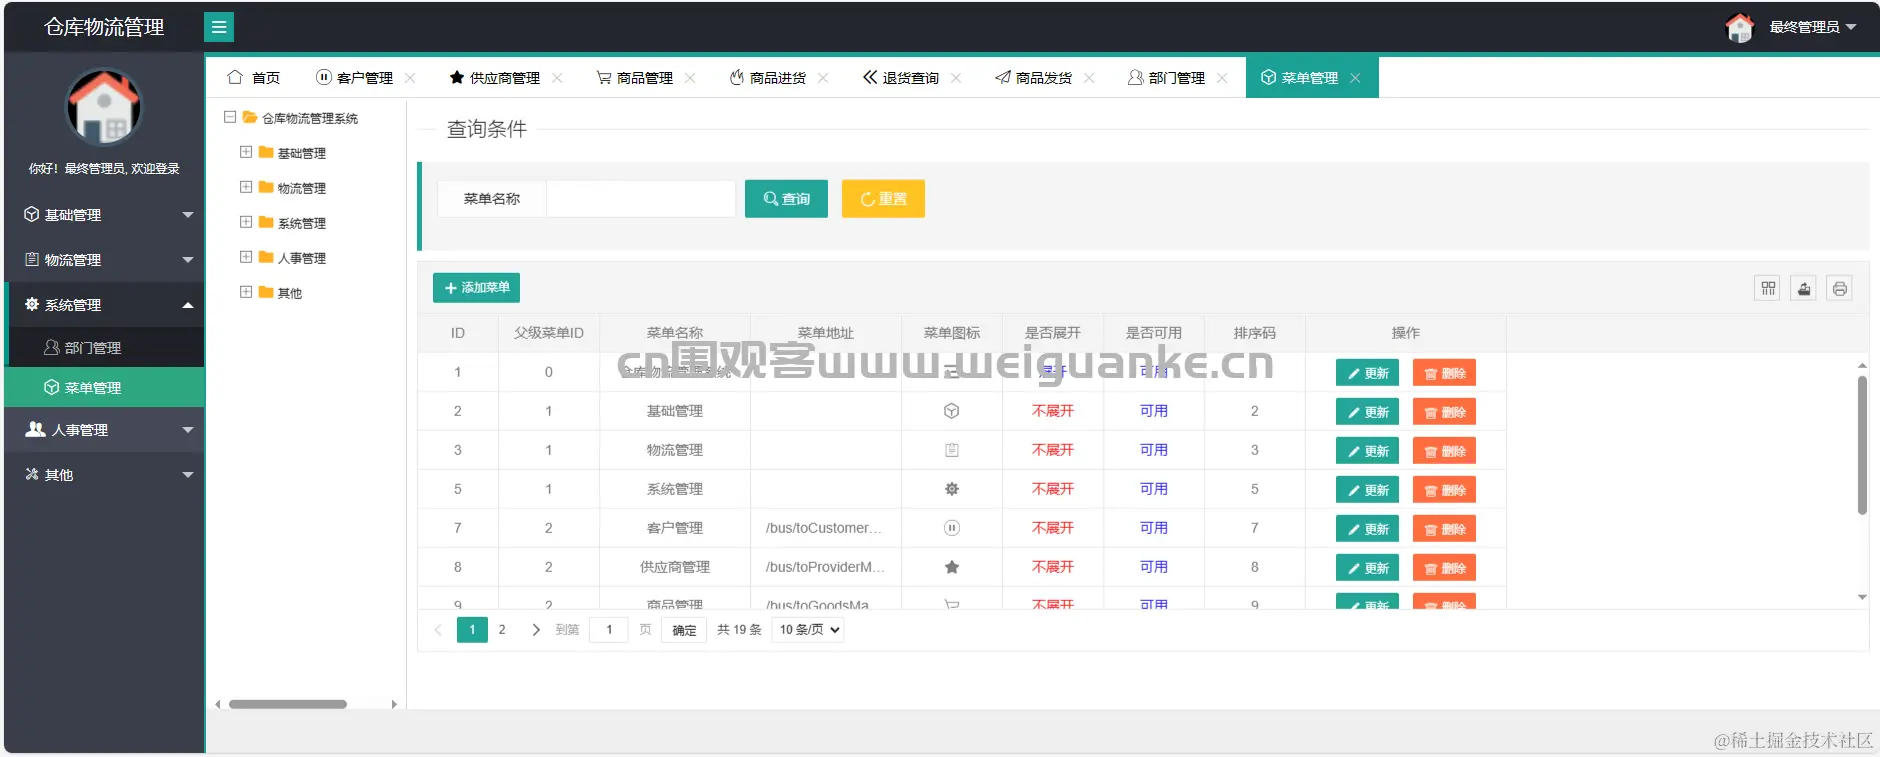Click 删除 for the 基础管理 row
Screen dimensions: 1880x757
(1444, 412)
